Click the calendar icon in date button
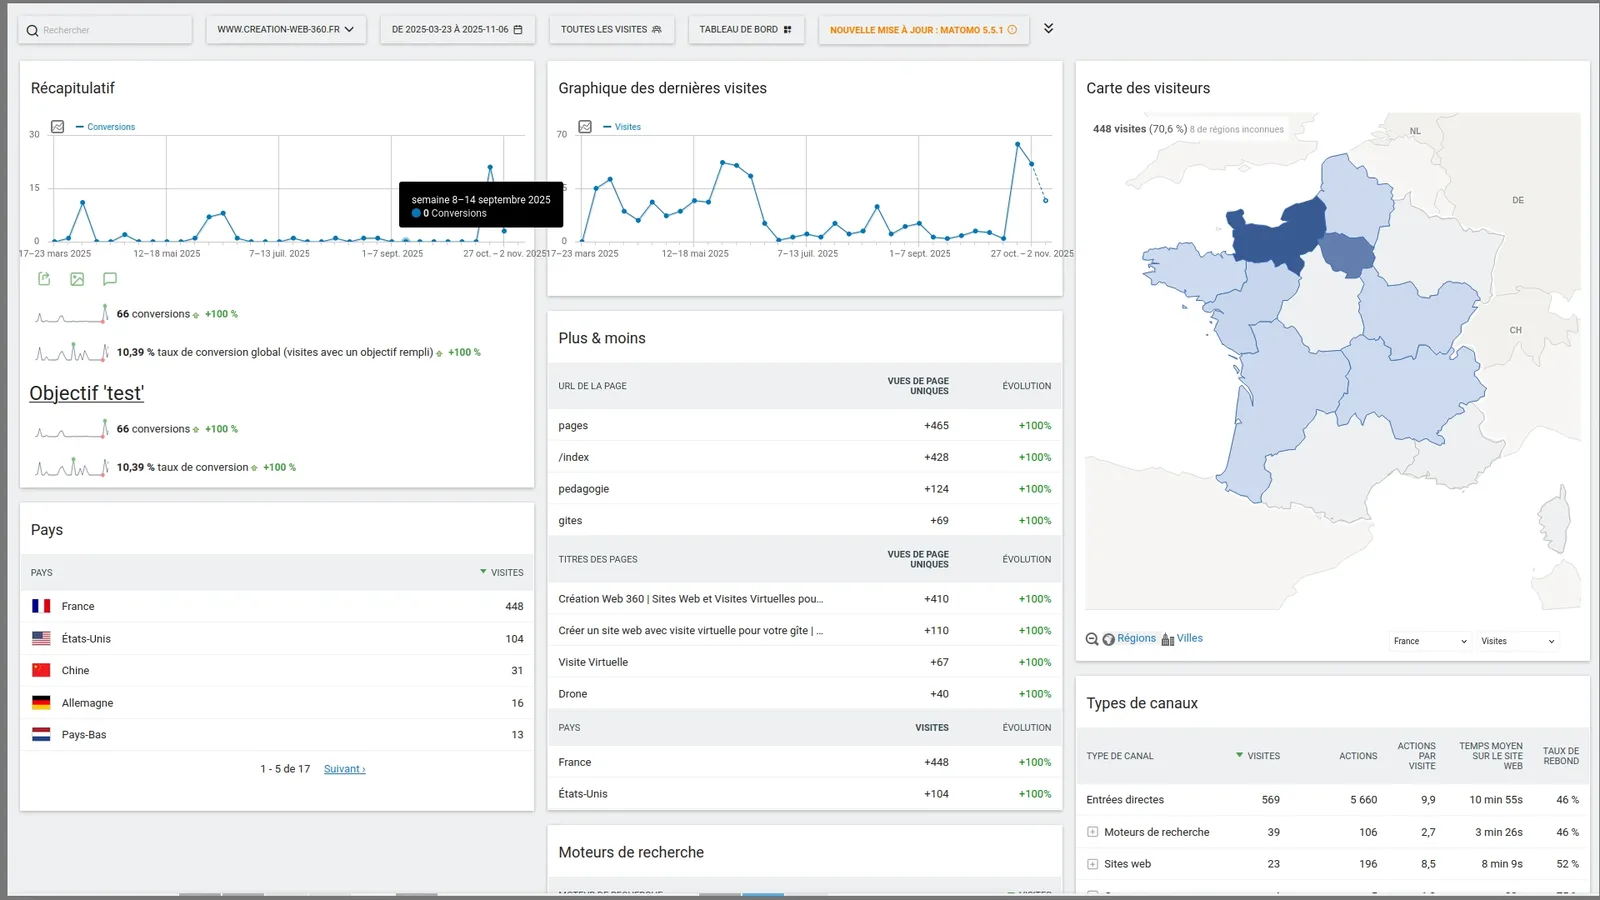 pos(518,30)
